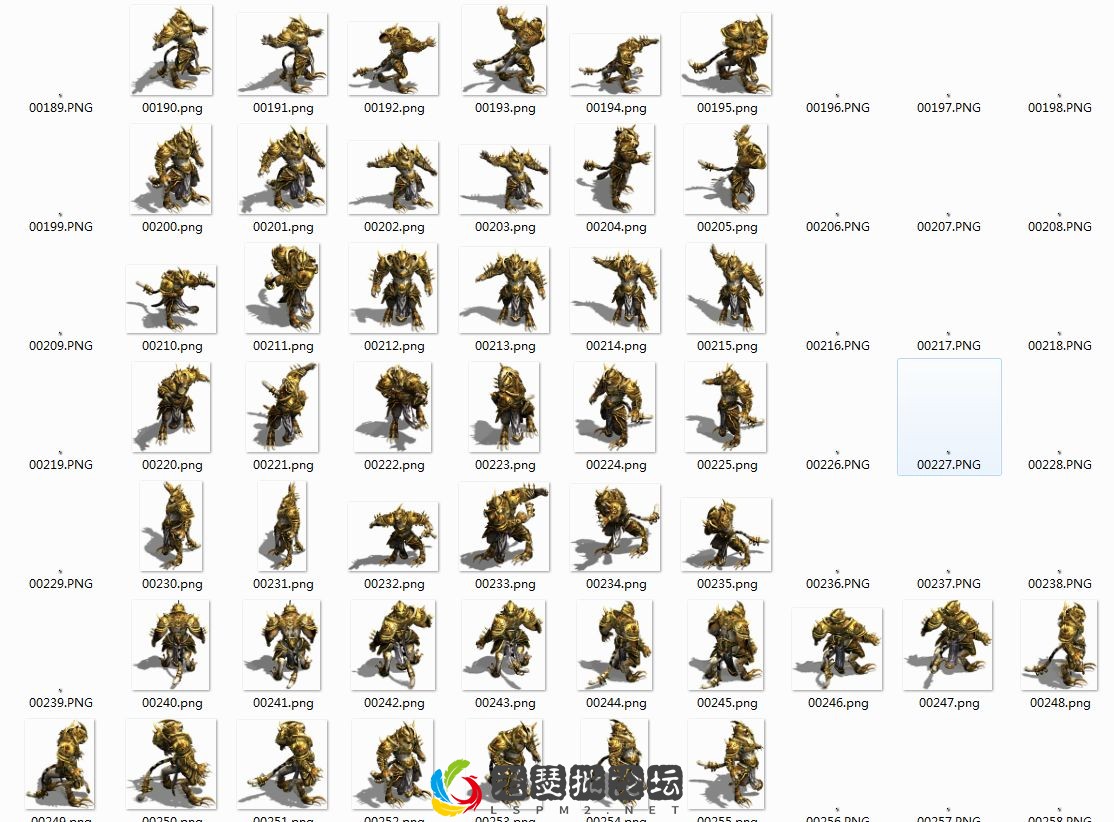Select the 00200.png thumbnail
This screenshot has height=822, width=1114.
(x=171, y=169)
